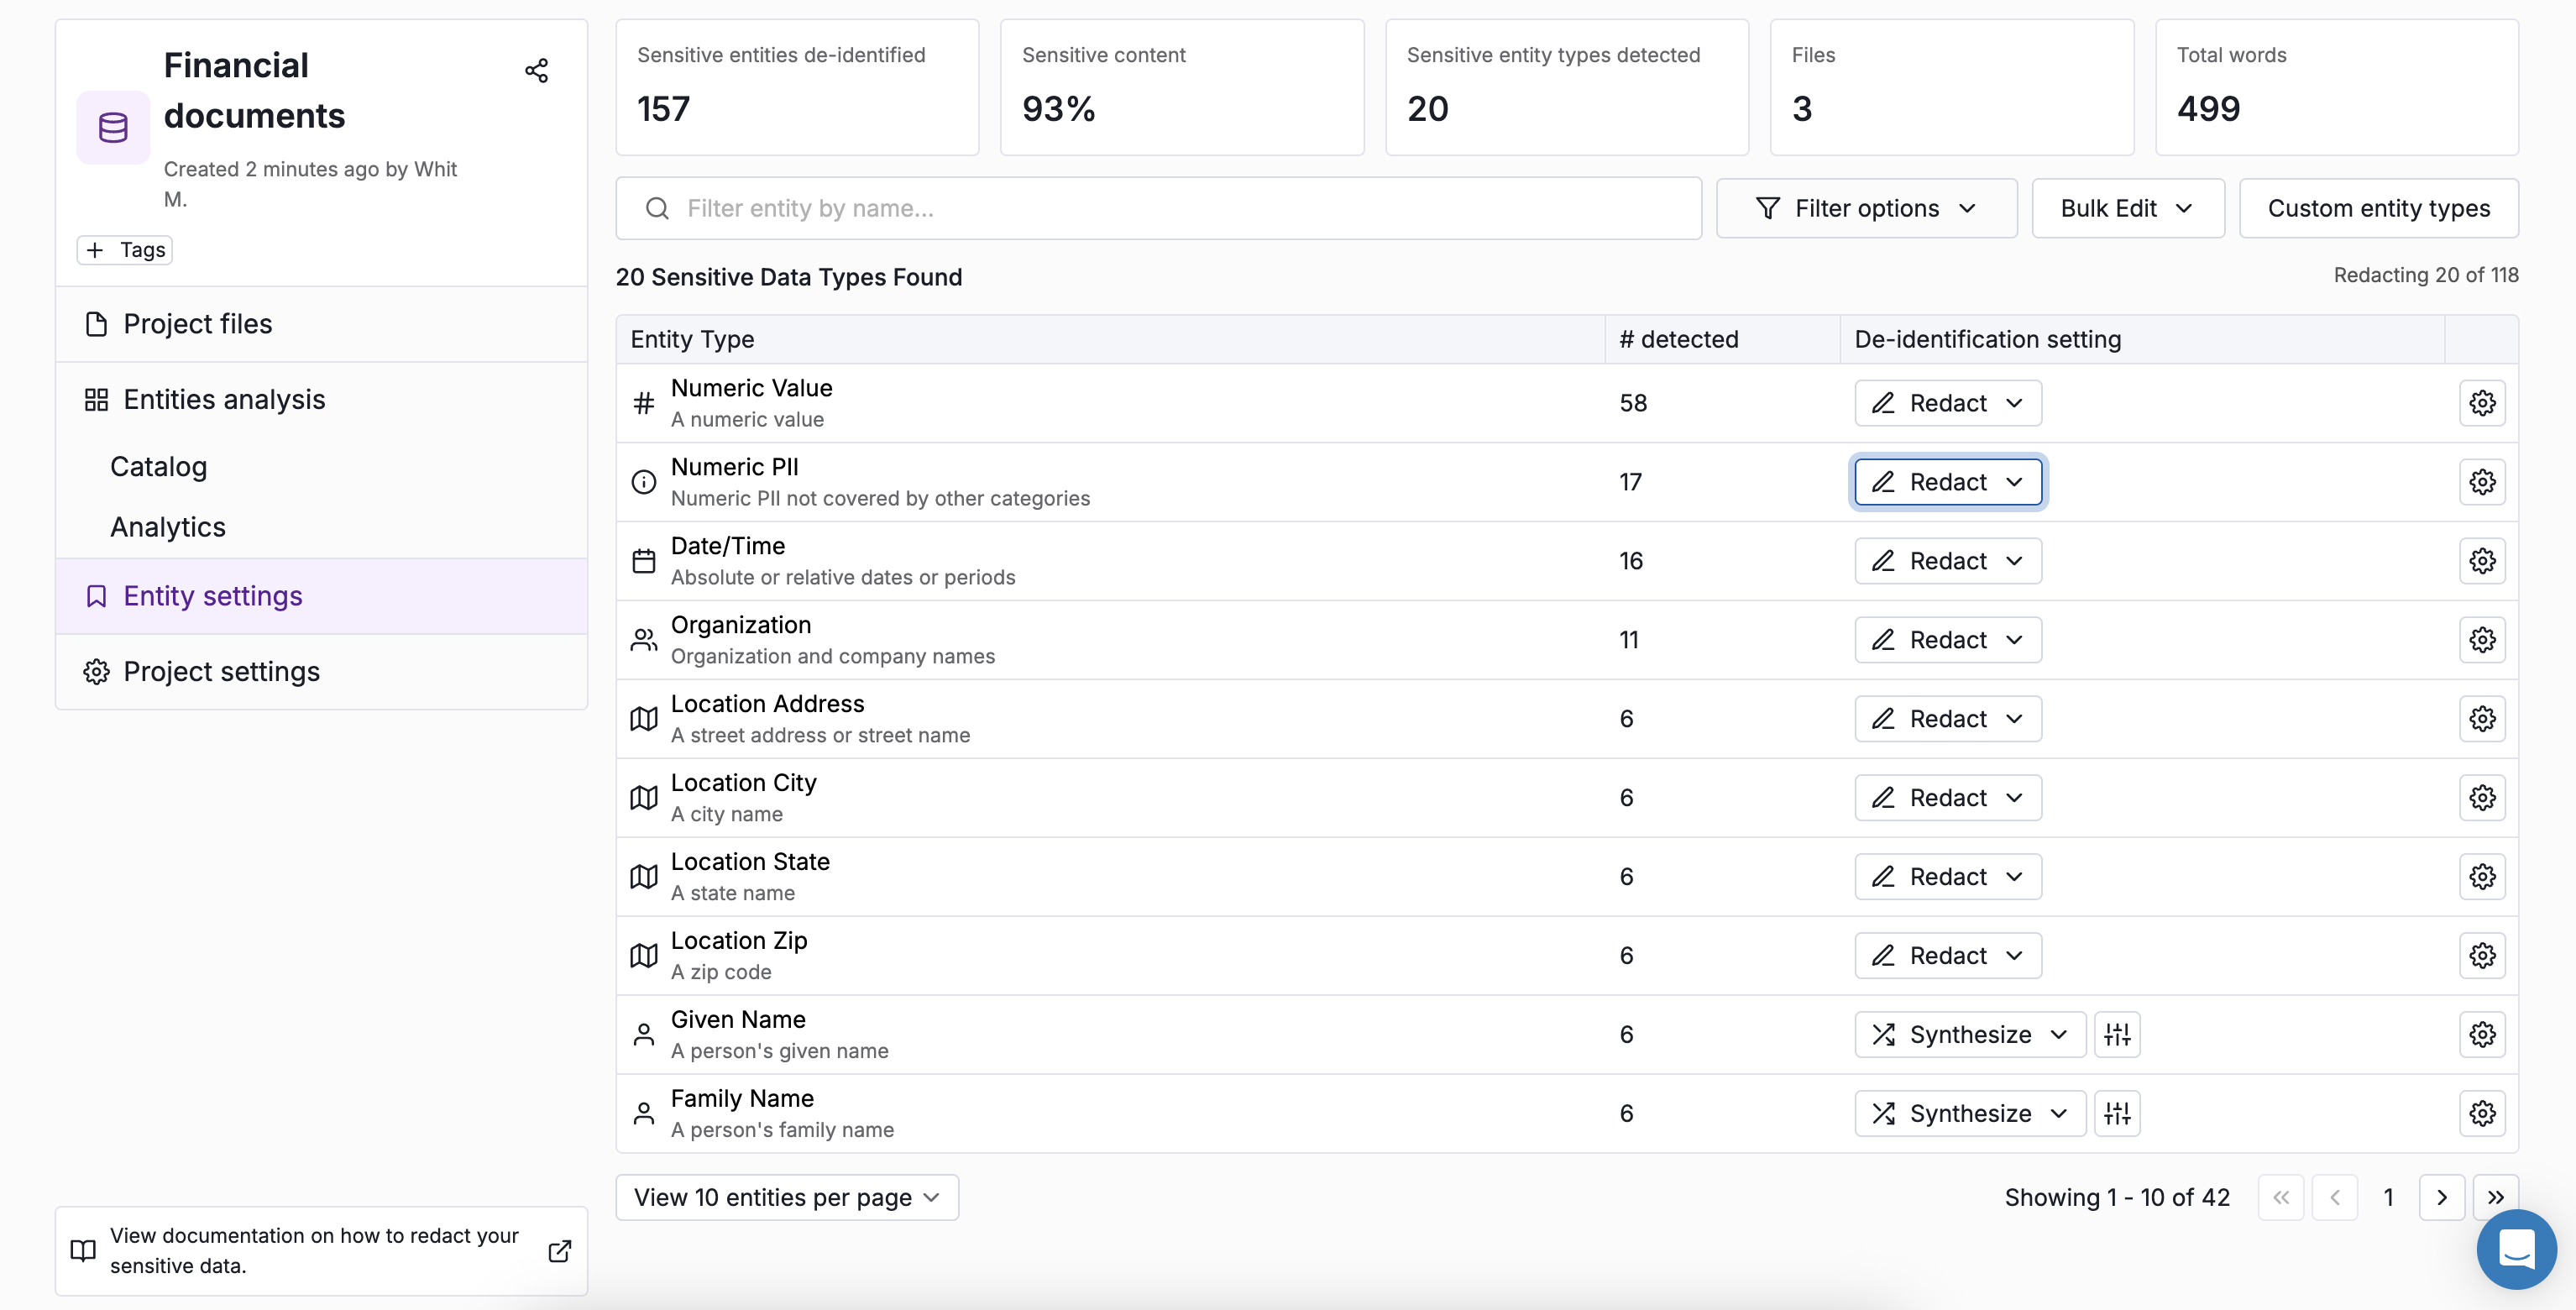Click the next page arrow
2576x1310 pixels.
pos(2441,1197)
